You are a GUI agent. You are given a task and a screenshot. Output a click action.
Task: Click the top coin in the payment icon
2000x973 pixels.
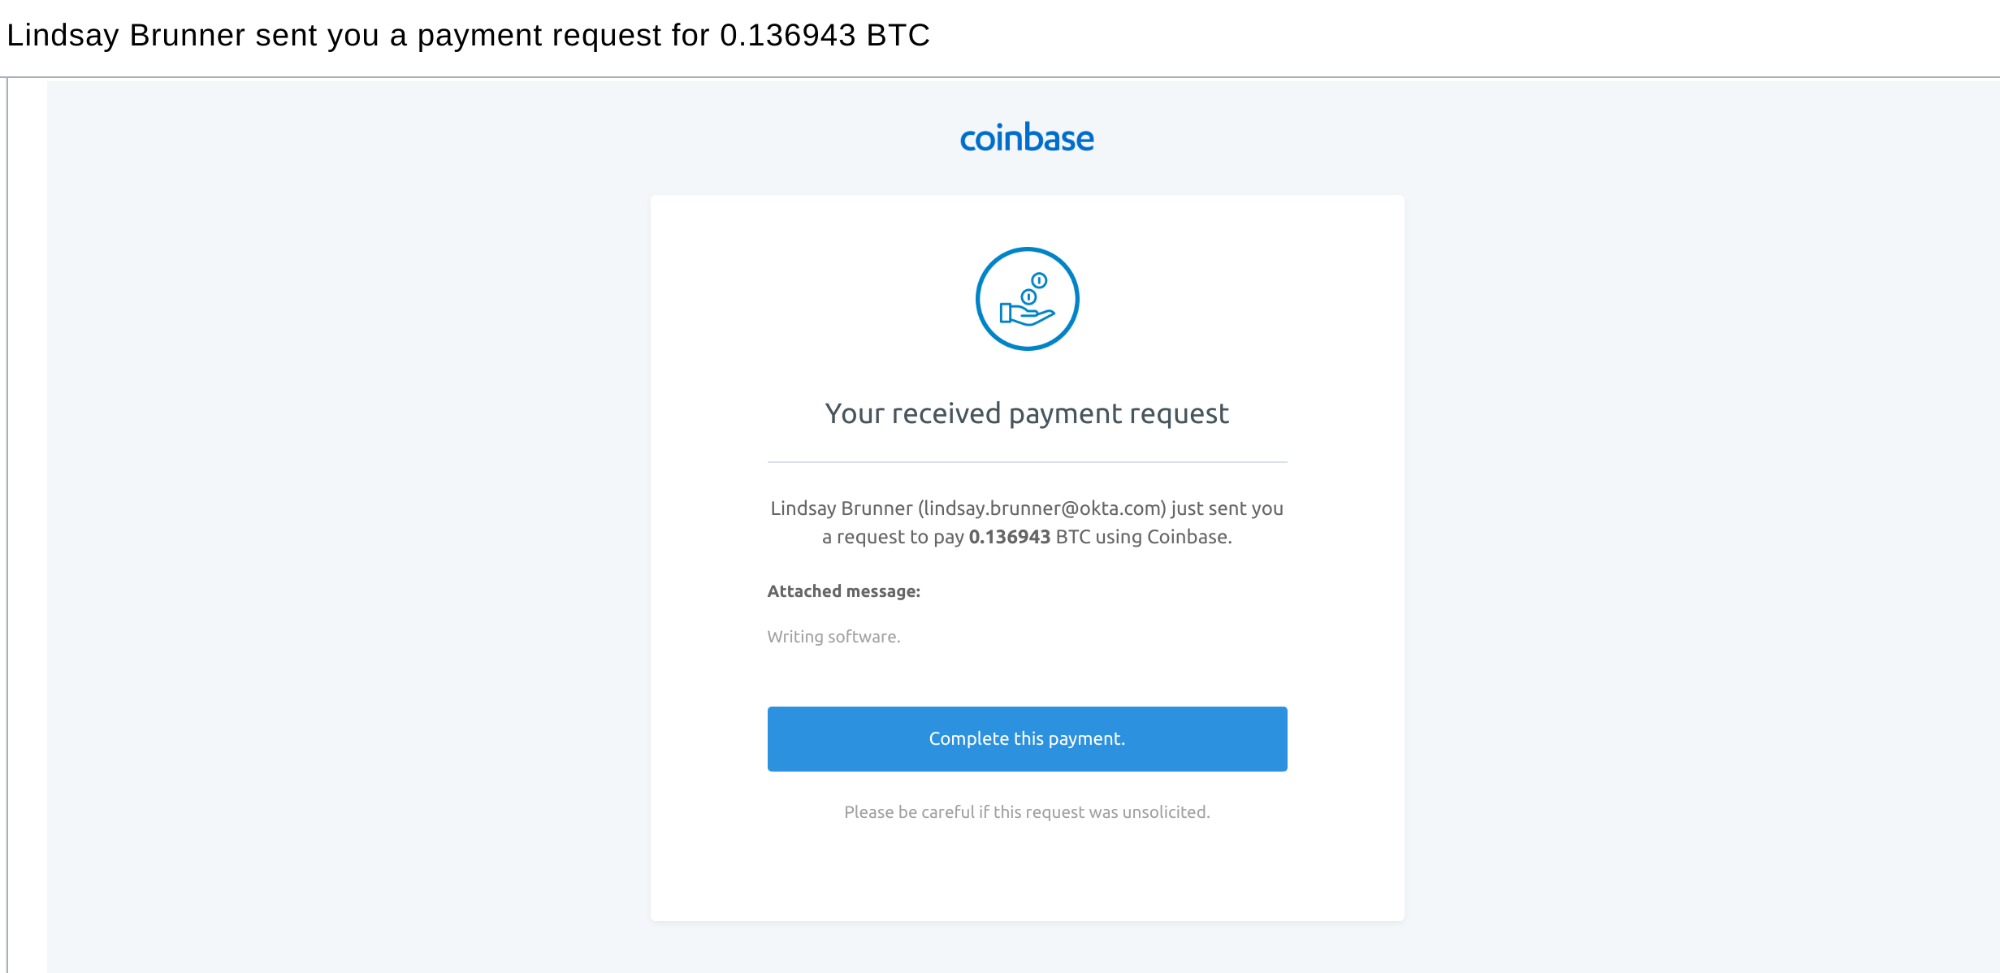[1039, 281]
